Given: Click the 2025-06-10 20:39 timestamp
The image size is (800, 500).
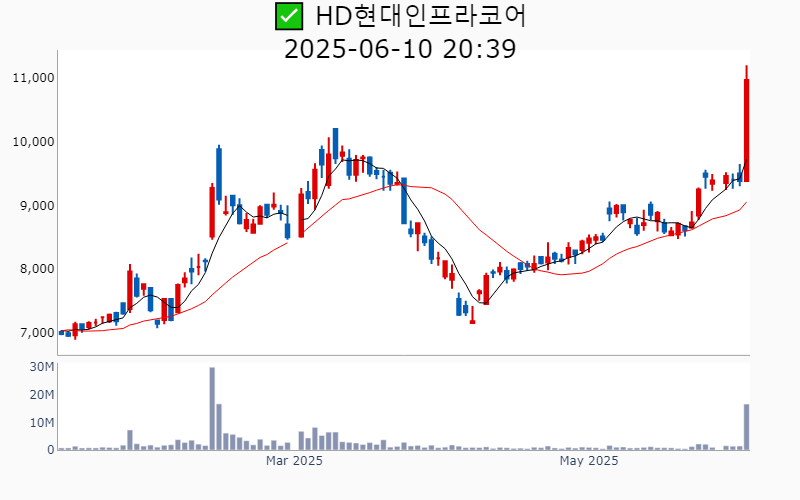Looking at the screenshot, I should click(400, 49).
